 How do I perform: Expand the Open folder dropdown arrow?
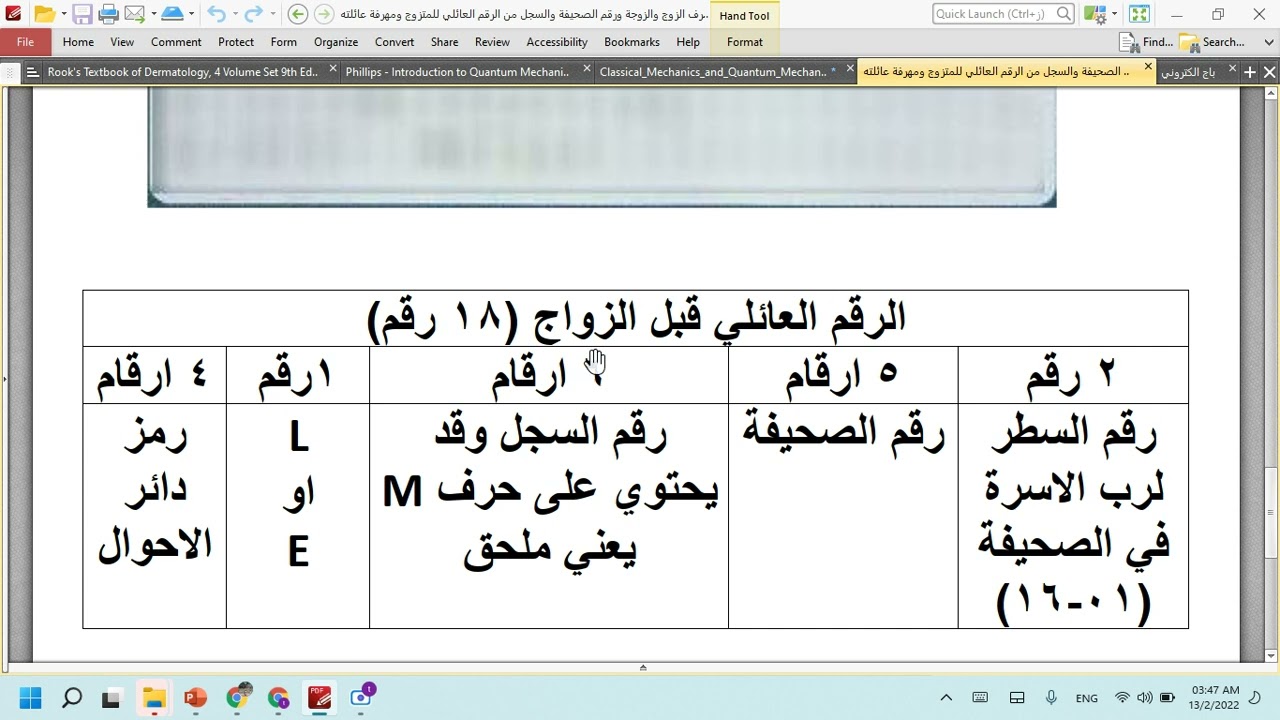62,14
